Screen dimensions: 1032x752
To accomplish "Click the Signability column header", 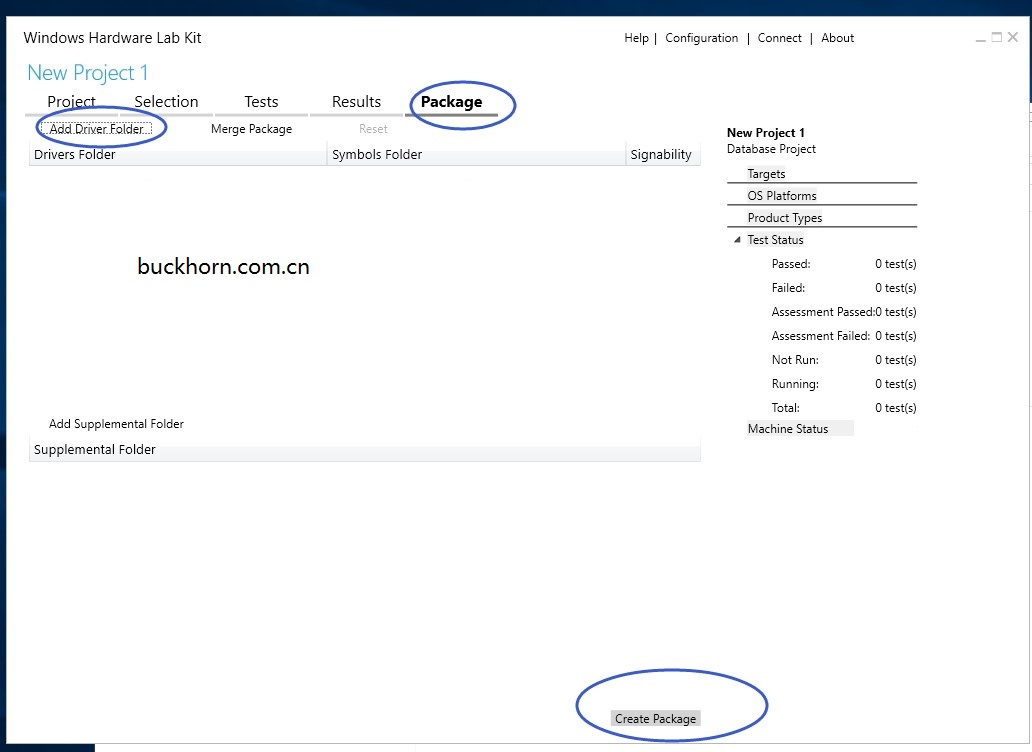I will [663, 155].
